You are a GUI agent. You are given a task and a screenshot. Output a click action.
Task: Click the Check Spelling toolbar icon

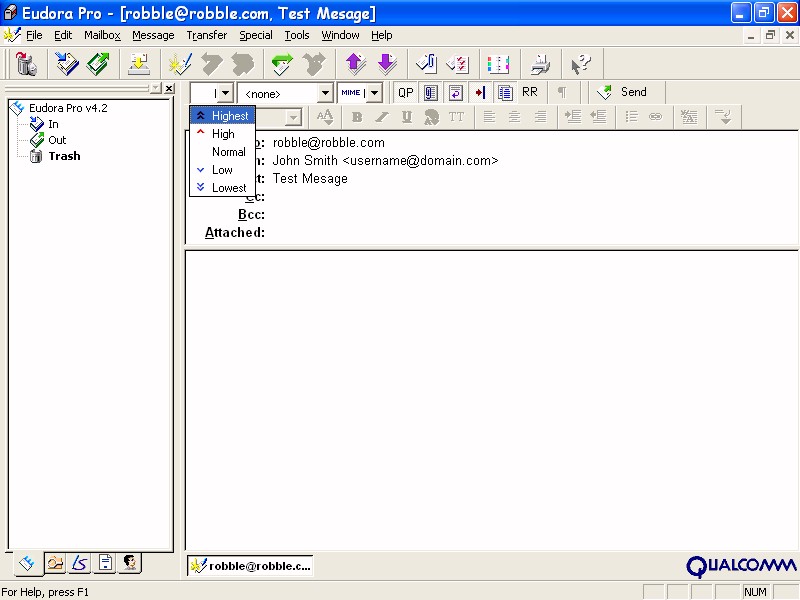click(x=458, y=64)
